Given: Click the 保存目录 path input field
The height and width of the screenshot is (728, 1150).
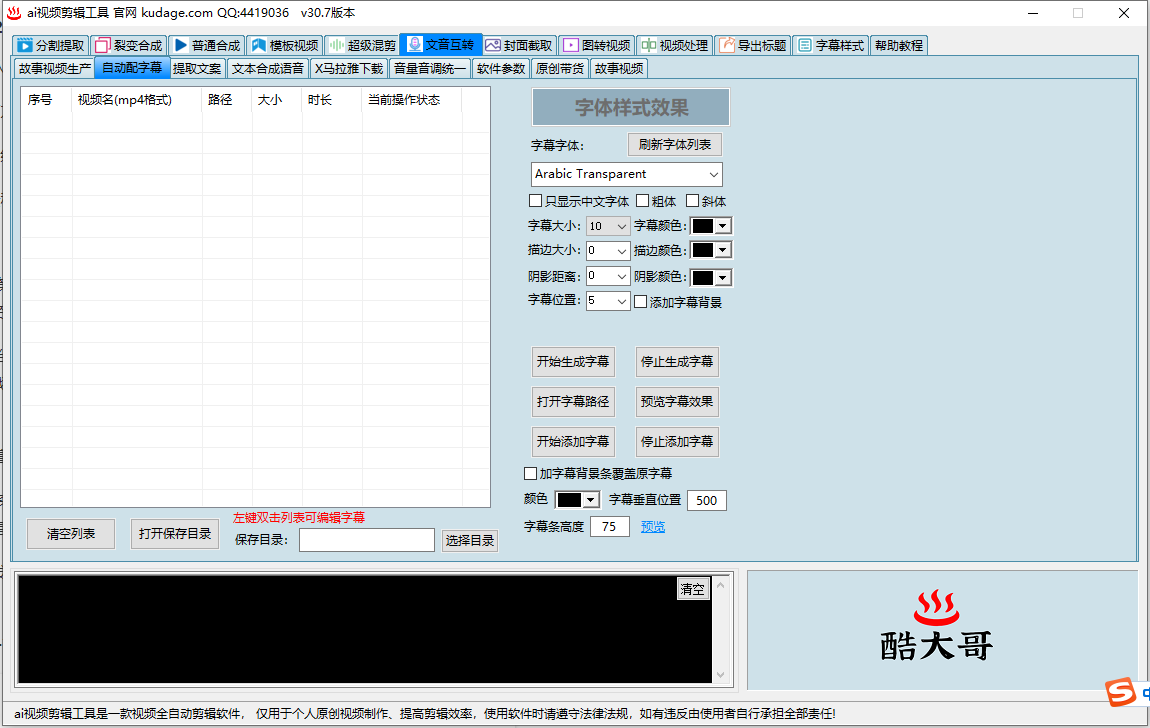Looking at the screenshot, I should (367, 540).
